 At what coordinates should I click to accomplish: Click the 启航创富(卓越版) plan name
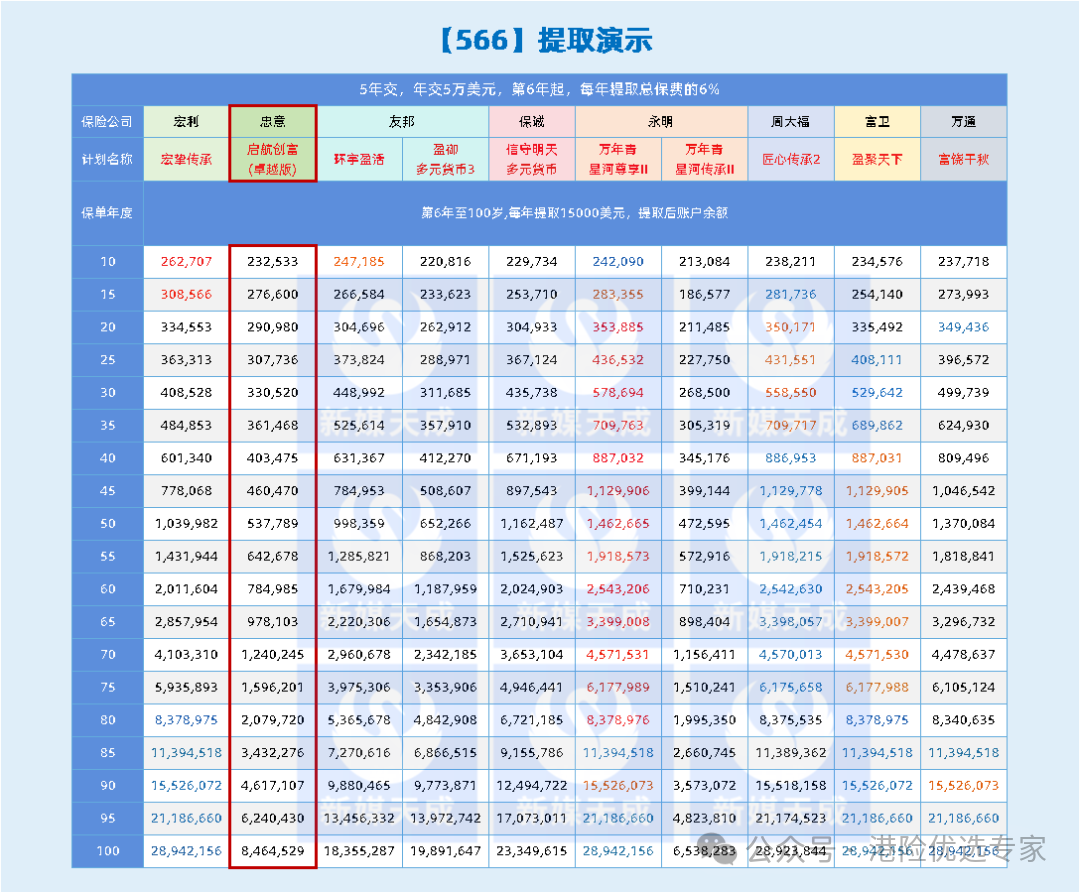(273, 159)
